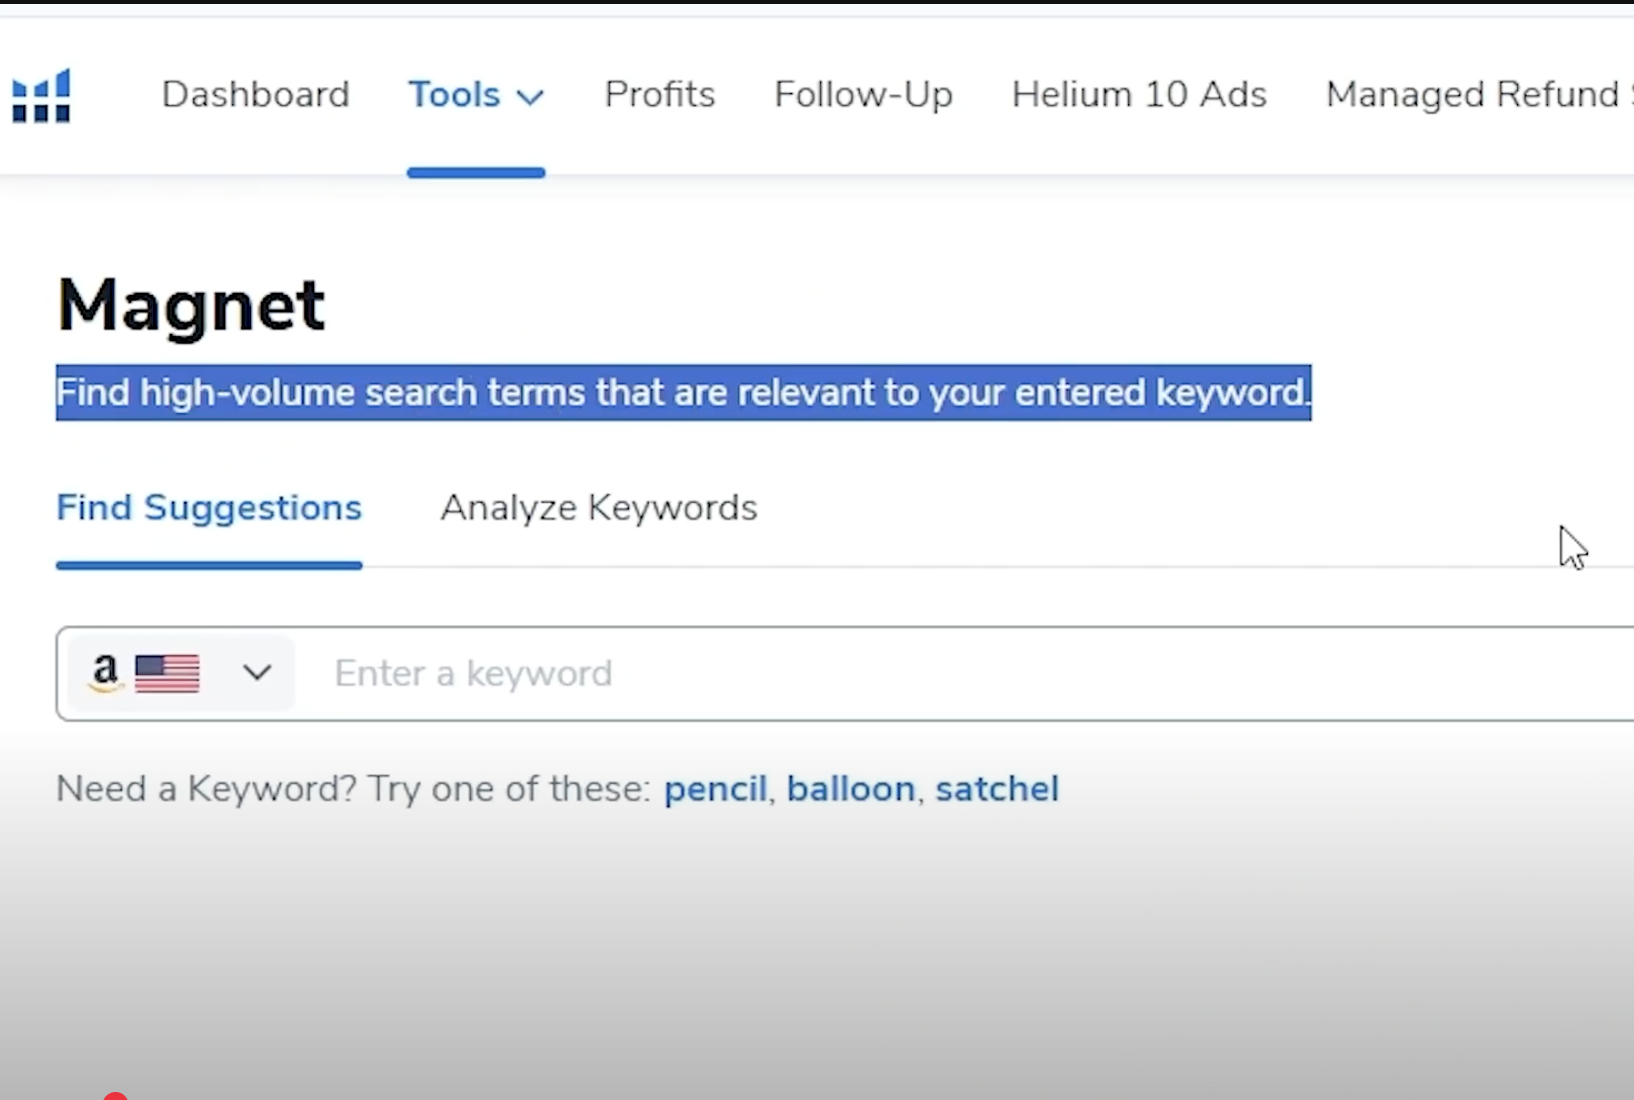This screenshot has width=1634, height=1100.
Task: Click the highlighted description text
Action: click(x=683, y=392)
